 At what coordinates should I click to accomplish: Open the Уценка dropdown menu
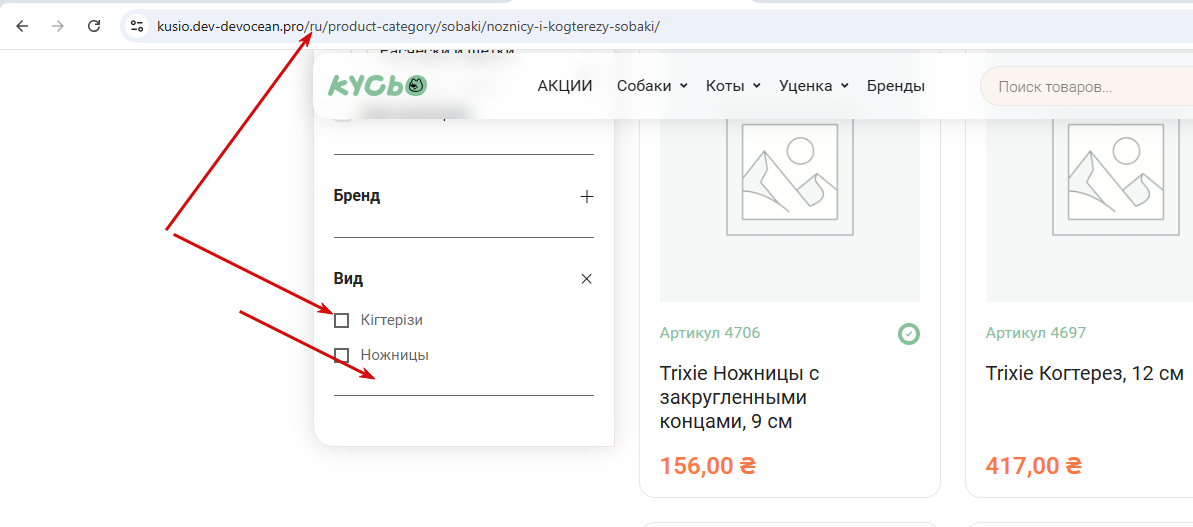(813, 86)
